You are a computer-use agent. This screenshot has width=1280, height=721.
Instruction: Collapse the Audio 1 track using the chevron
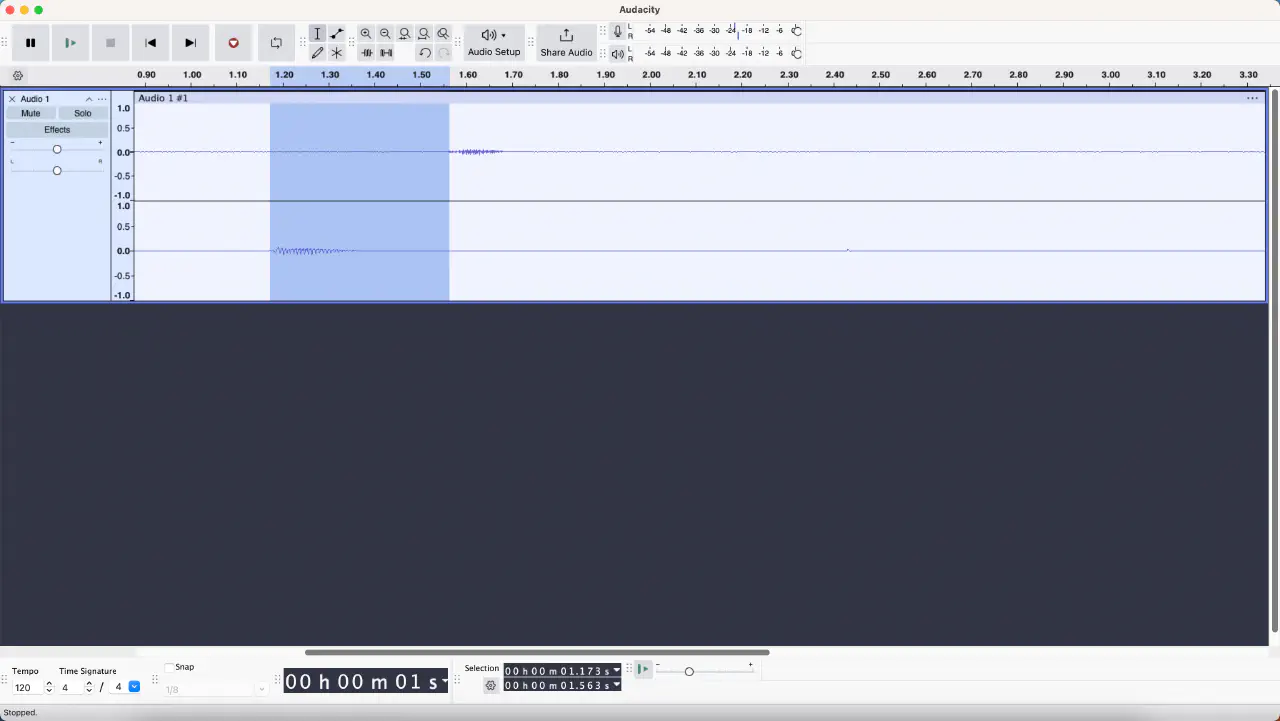pyautogui.click(x=89, y=99)
